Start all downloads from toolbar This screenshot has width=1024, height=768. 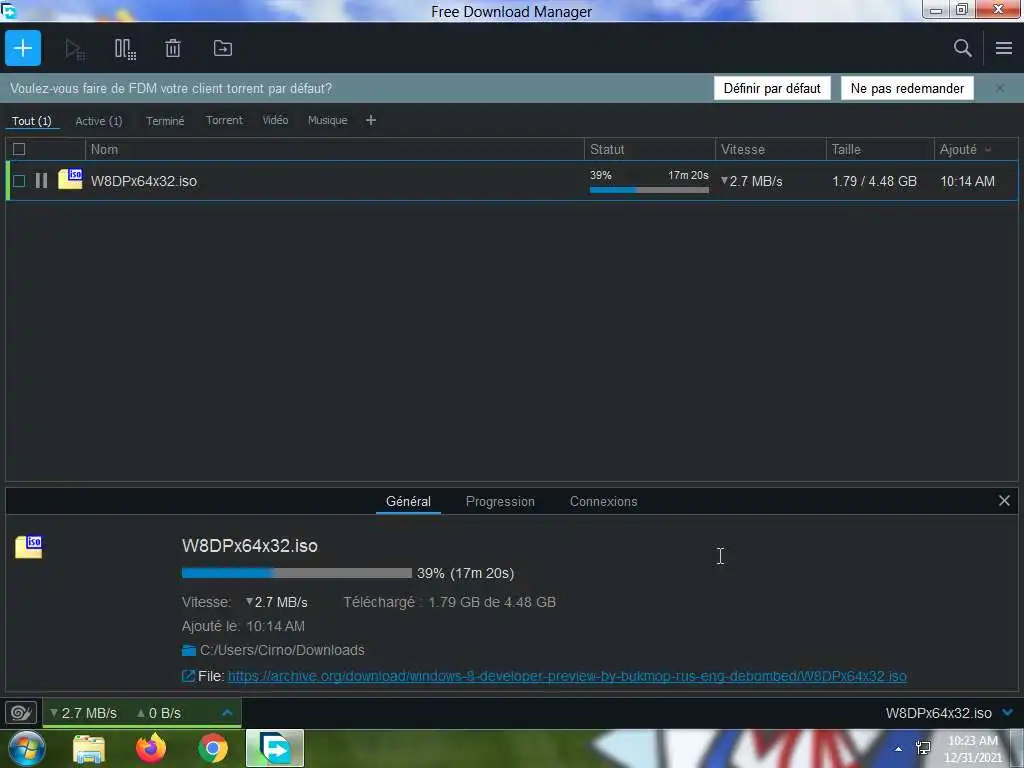(x=74, y=49)
